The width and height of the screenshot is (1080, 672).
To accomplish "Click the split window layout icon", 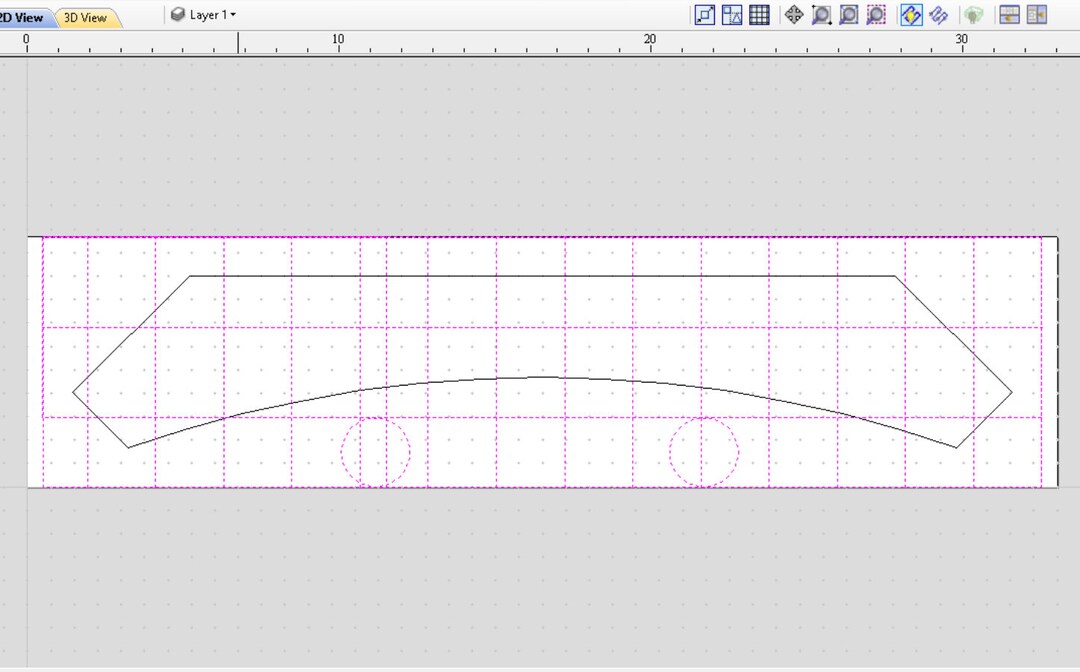I will point(1036,14).
